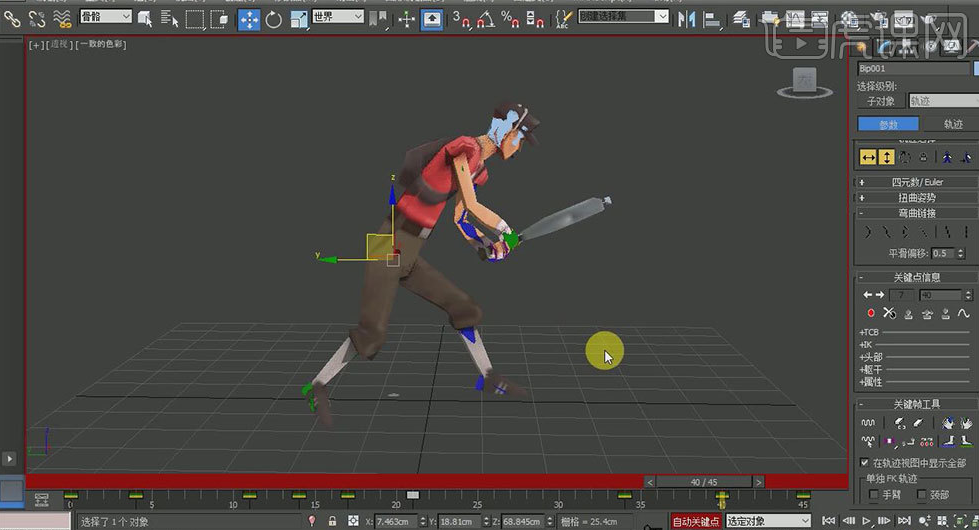Screen dimensions: 979x530
Task: Switch to the 轨迹 tab
Action: [x=952, y=124]
